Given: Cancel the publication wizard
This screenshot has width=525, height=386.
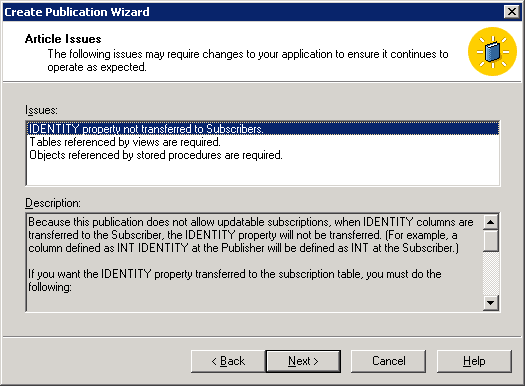Looking at the screenshot, I should [x=388, y=361].
